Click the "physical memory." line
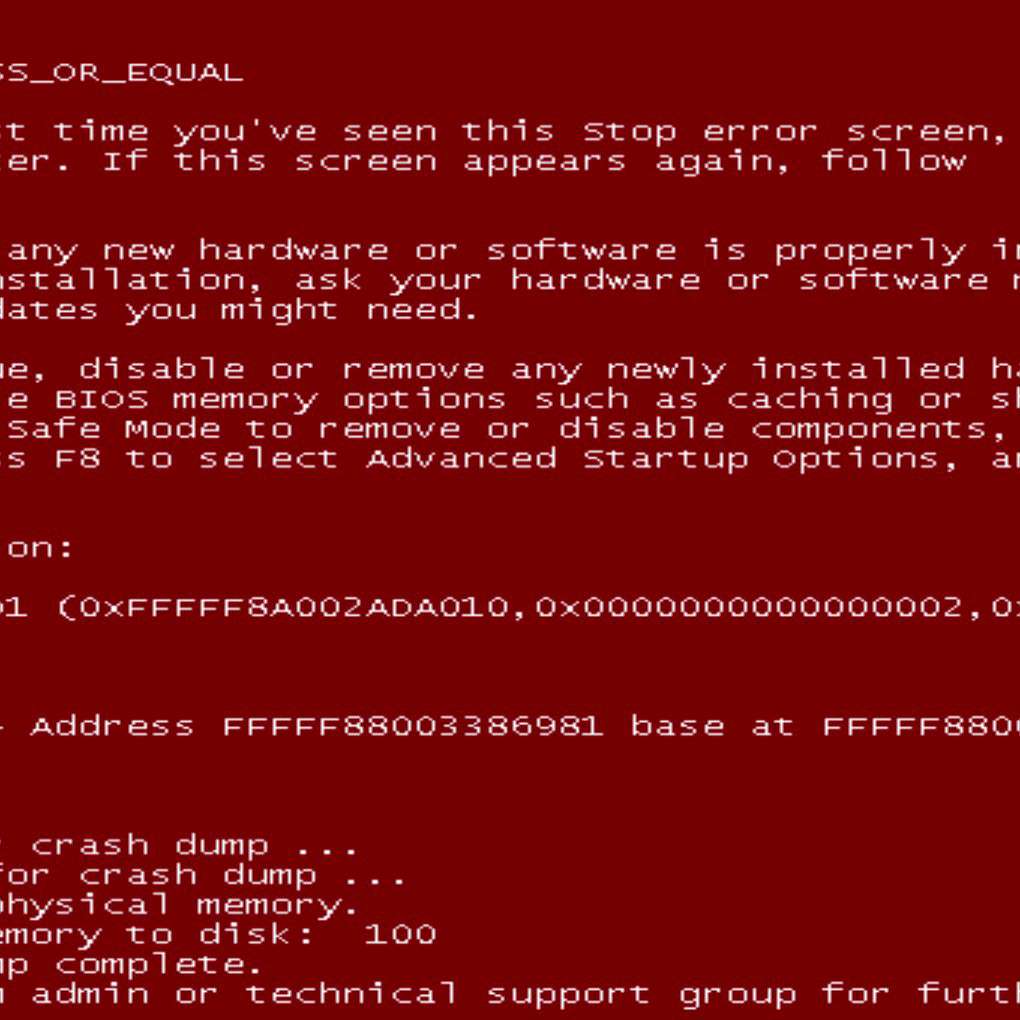Image resolution: width=1020 pixels, height=1020 pixels. (179, 906)
